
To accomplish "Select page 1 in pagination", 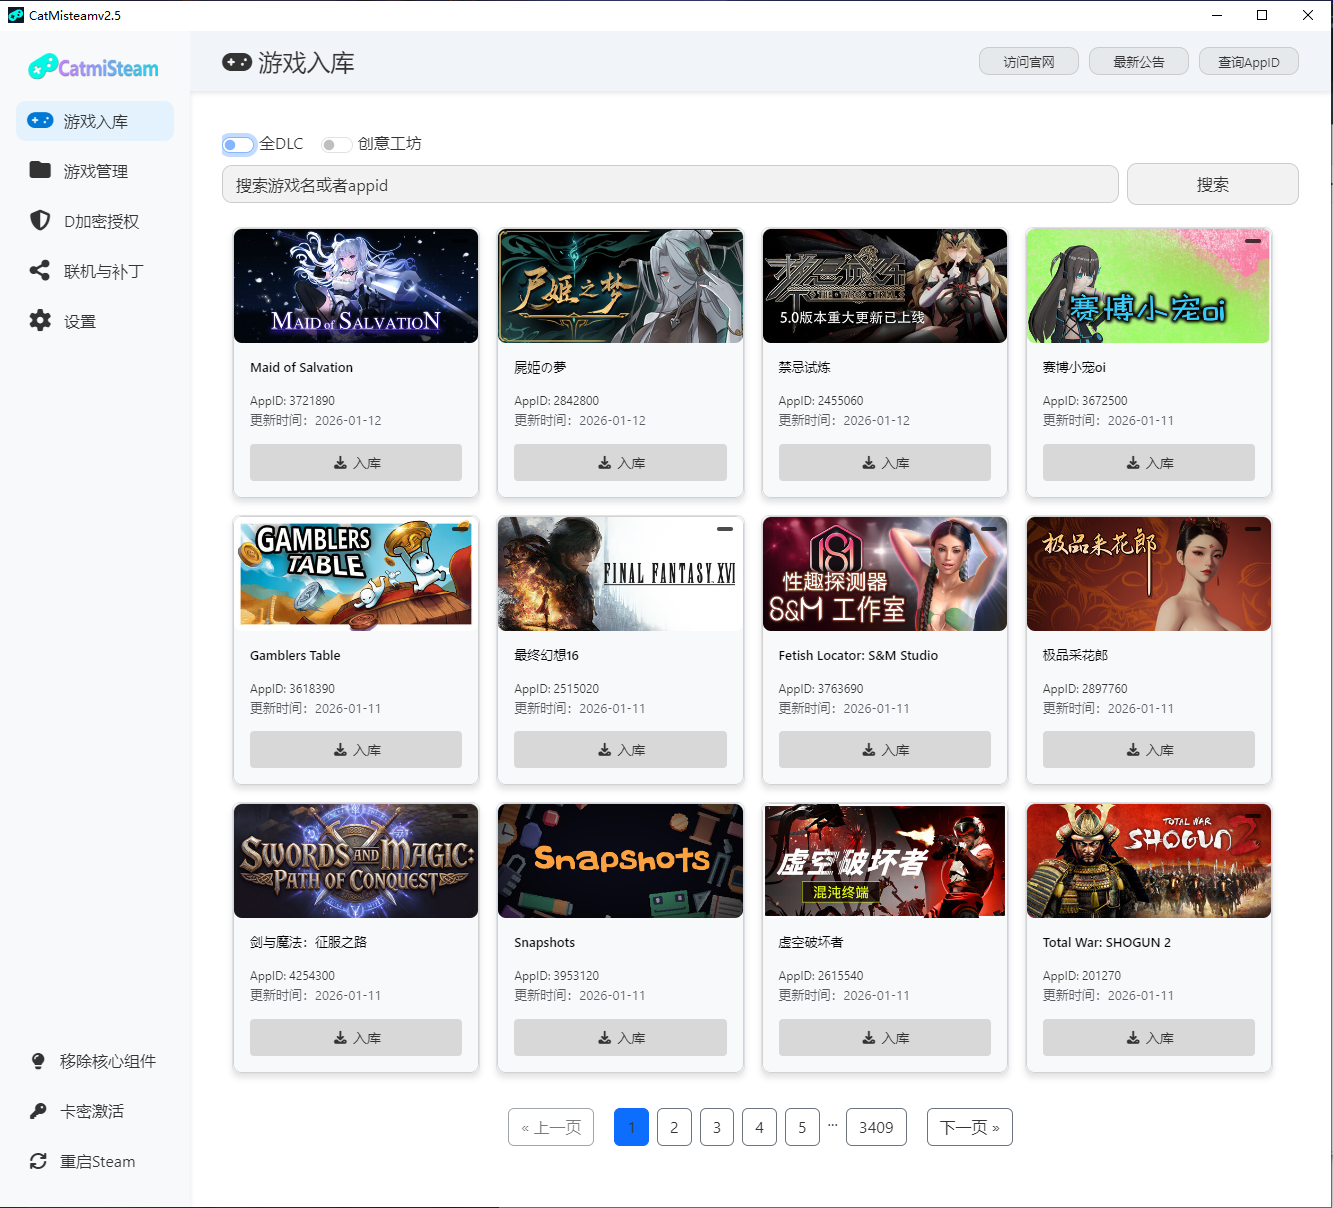I will pos(631,1127).
